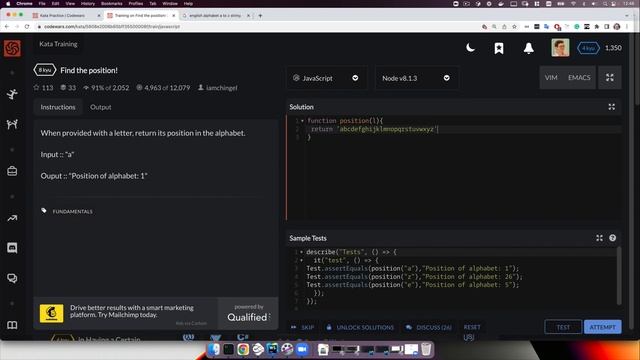
Task: Click the Sample Tests vertical scrollbar
Action: click(619, 276)
